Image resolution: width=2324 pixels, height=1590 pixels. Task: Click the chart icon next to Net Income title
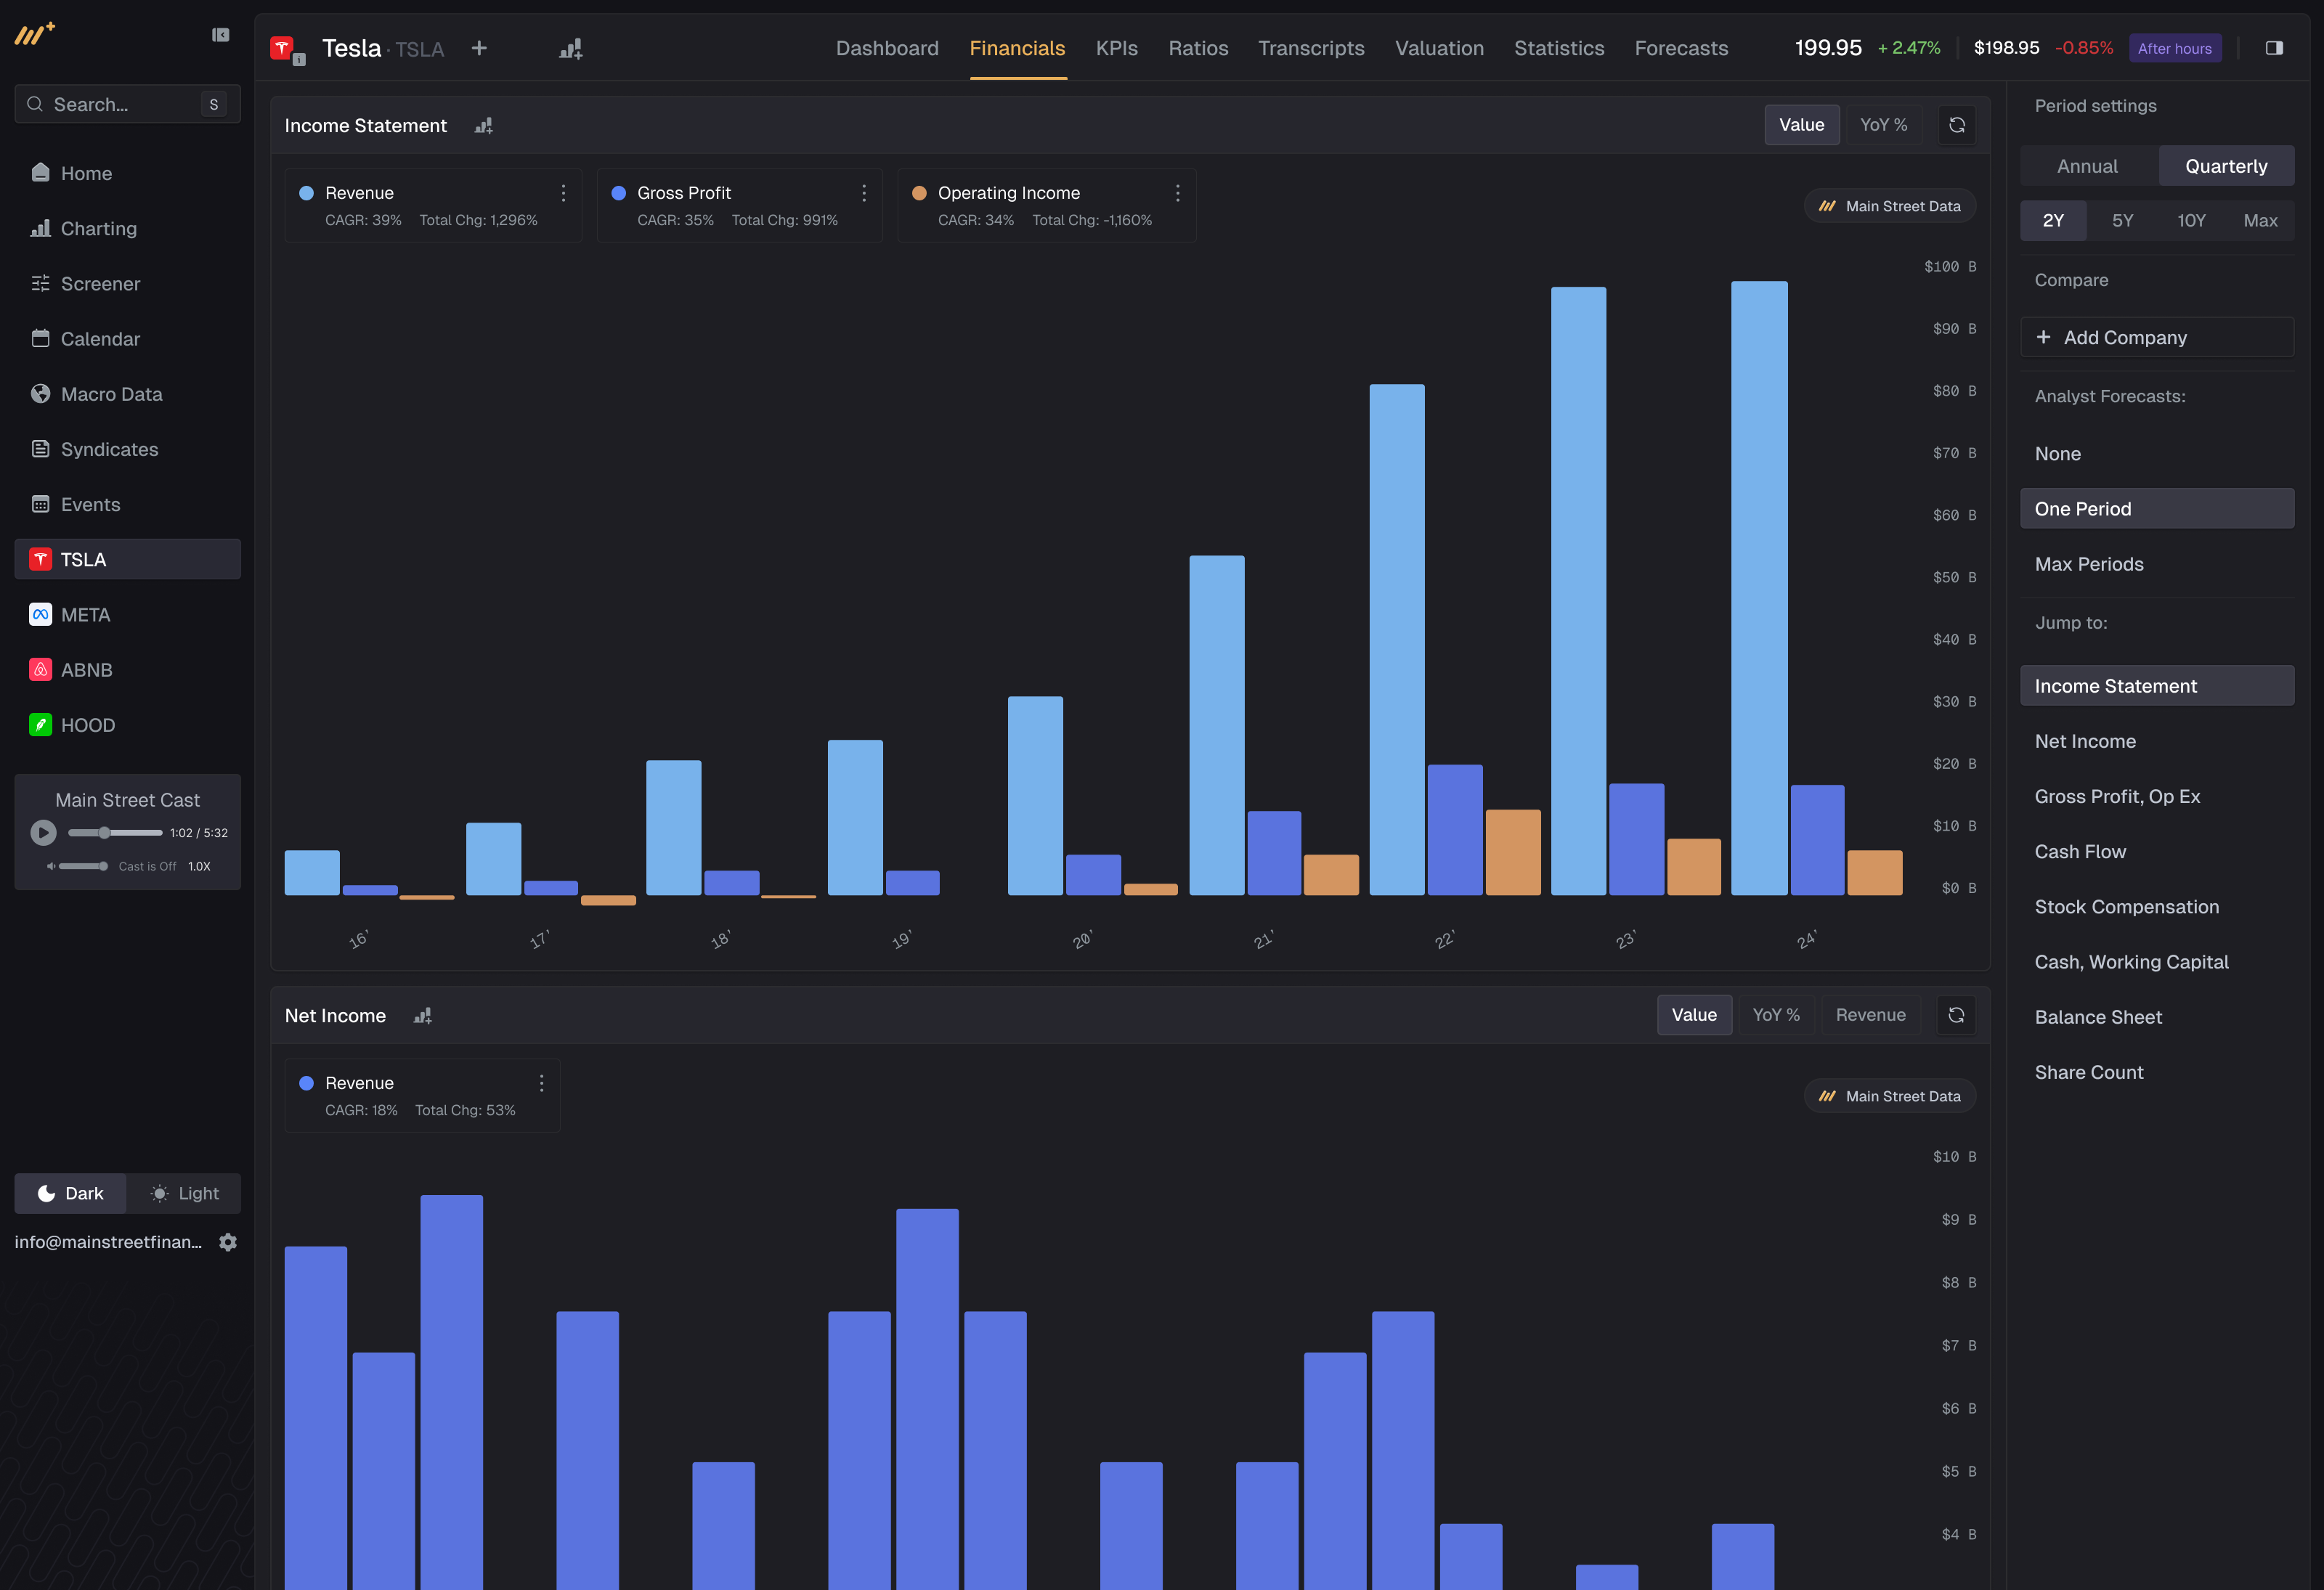[x=423, y=1016]
